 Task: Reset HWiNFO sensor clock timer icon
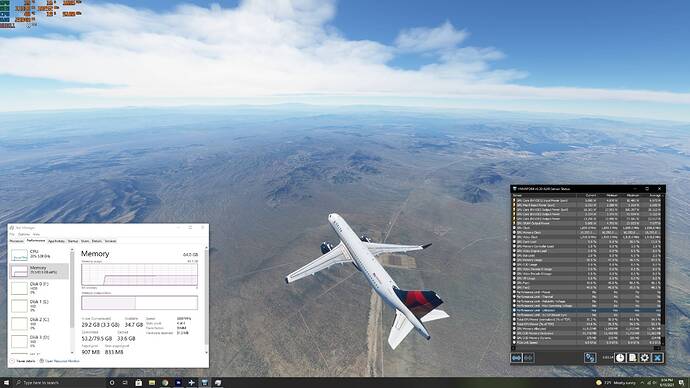pyautogui.click(x=620, y=358)
